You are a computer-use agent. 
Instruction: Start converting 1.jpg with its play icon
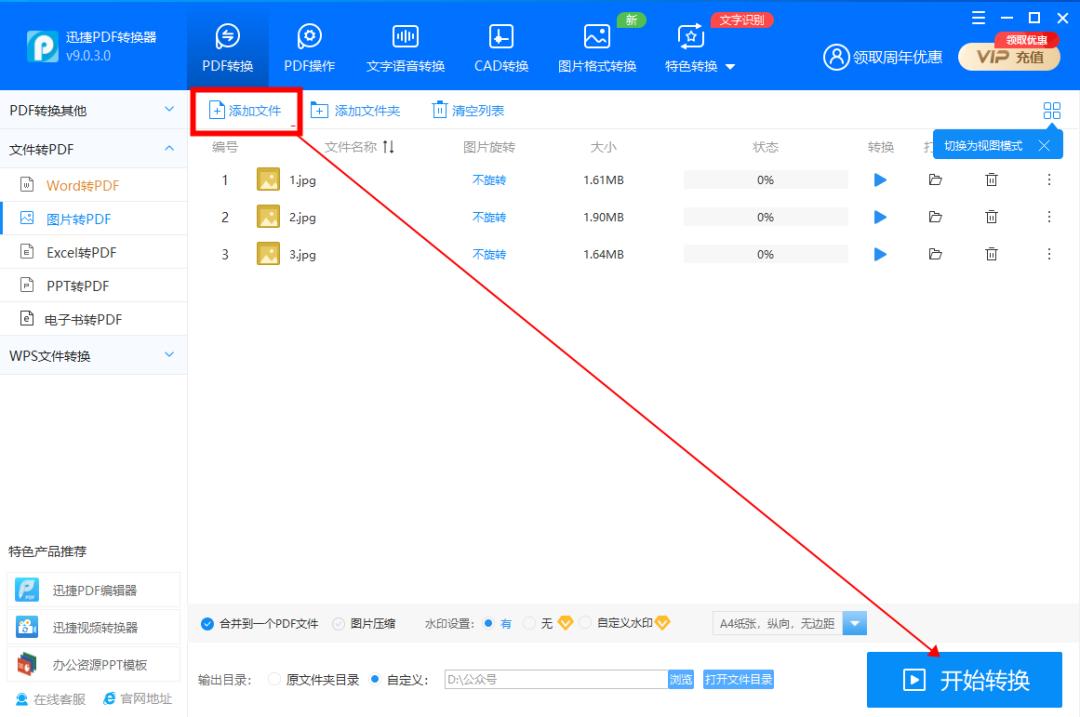coord(880,180)
